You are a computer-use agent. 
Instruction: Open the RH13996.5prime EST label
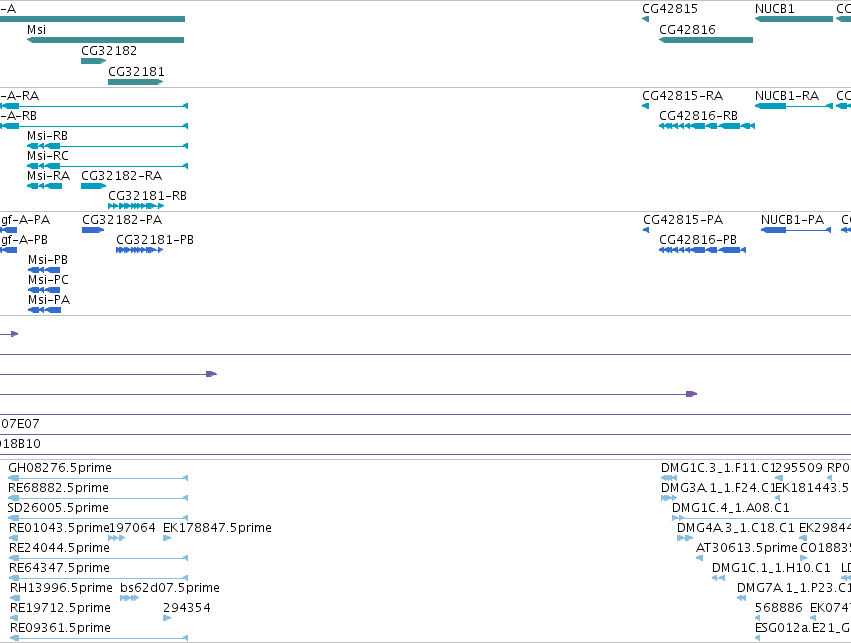61,588
